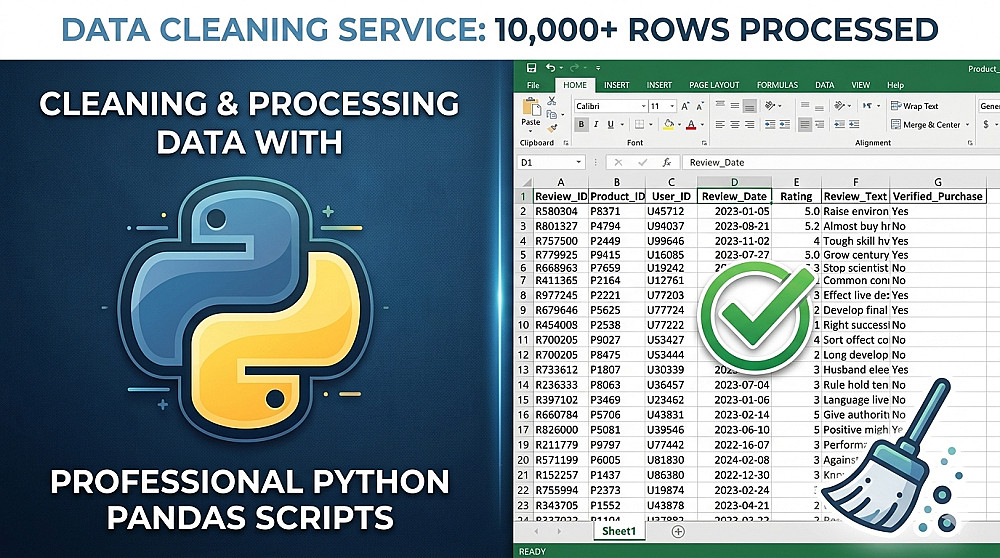Toggle Bold formatting
Screen dimensions: 1000x558
[x=582, y=124]
